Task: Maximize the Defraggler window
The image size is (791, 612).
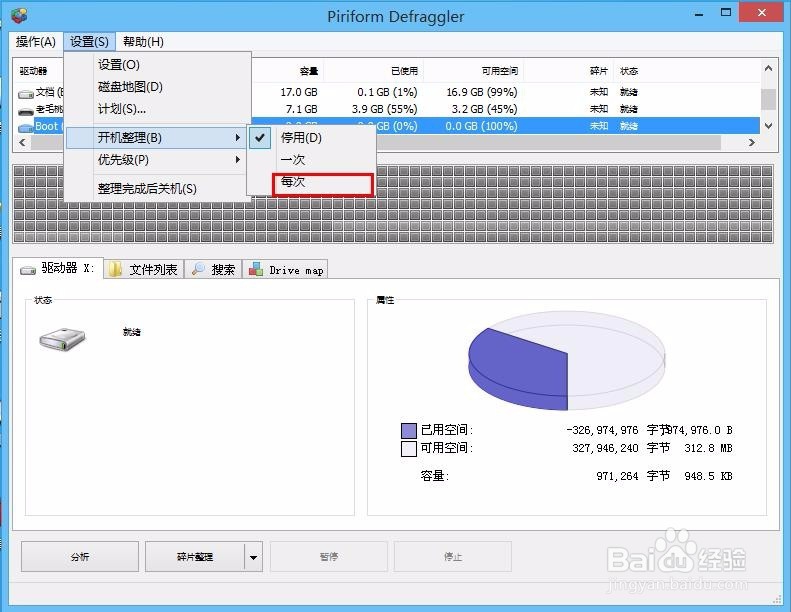Action: (725, 13)
